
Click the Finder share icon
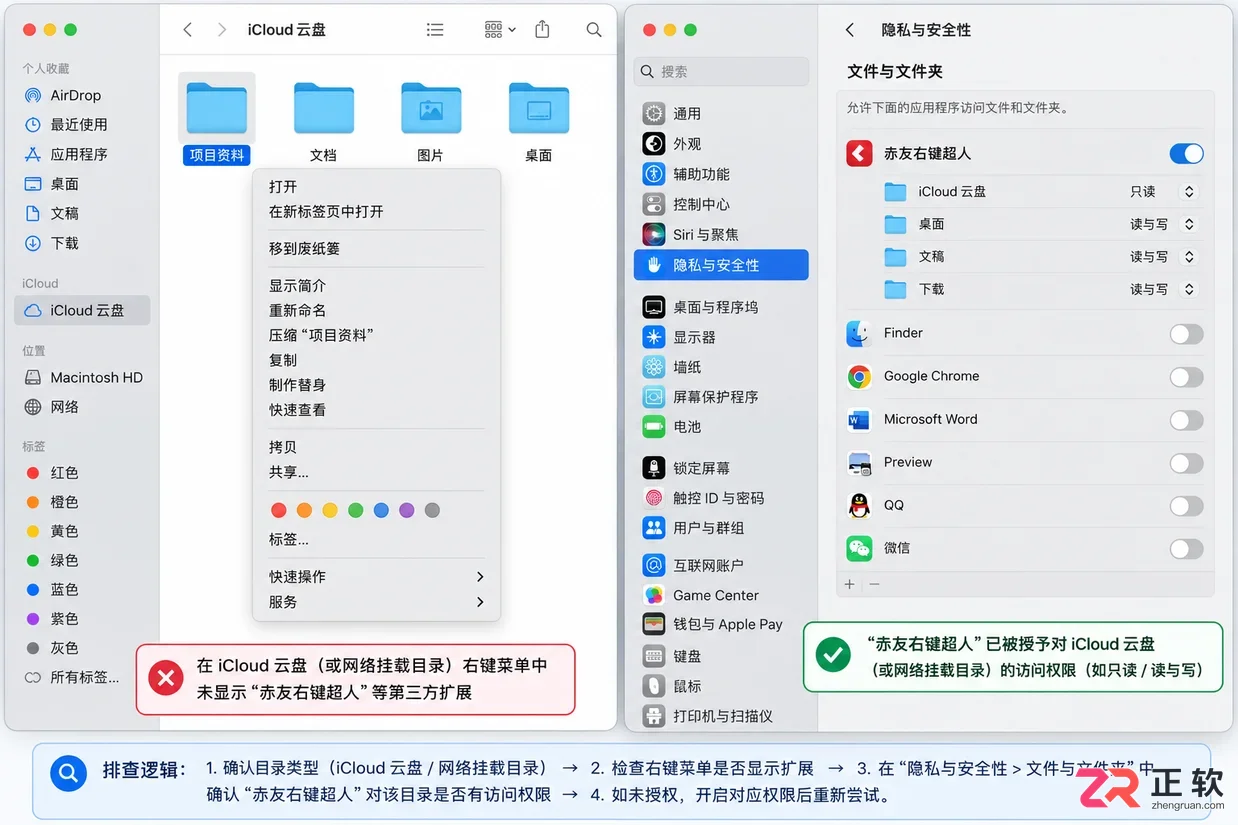[542, 30]
